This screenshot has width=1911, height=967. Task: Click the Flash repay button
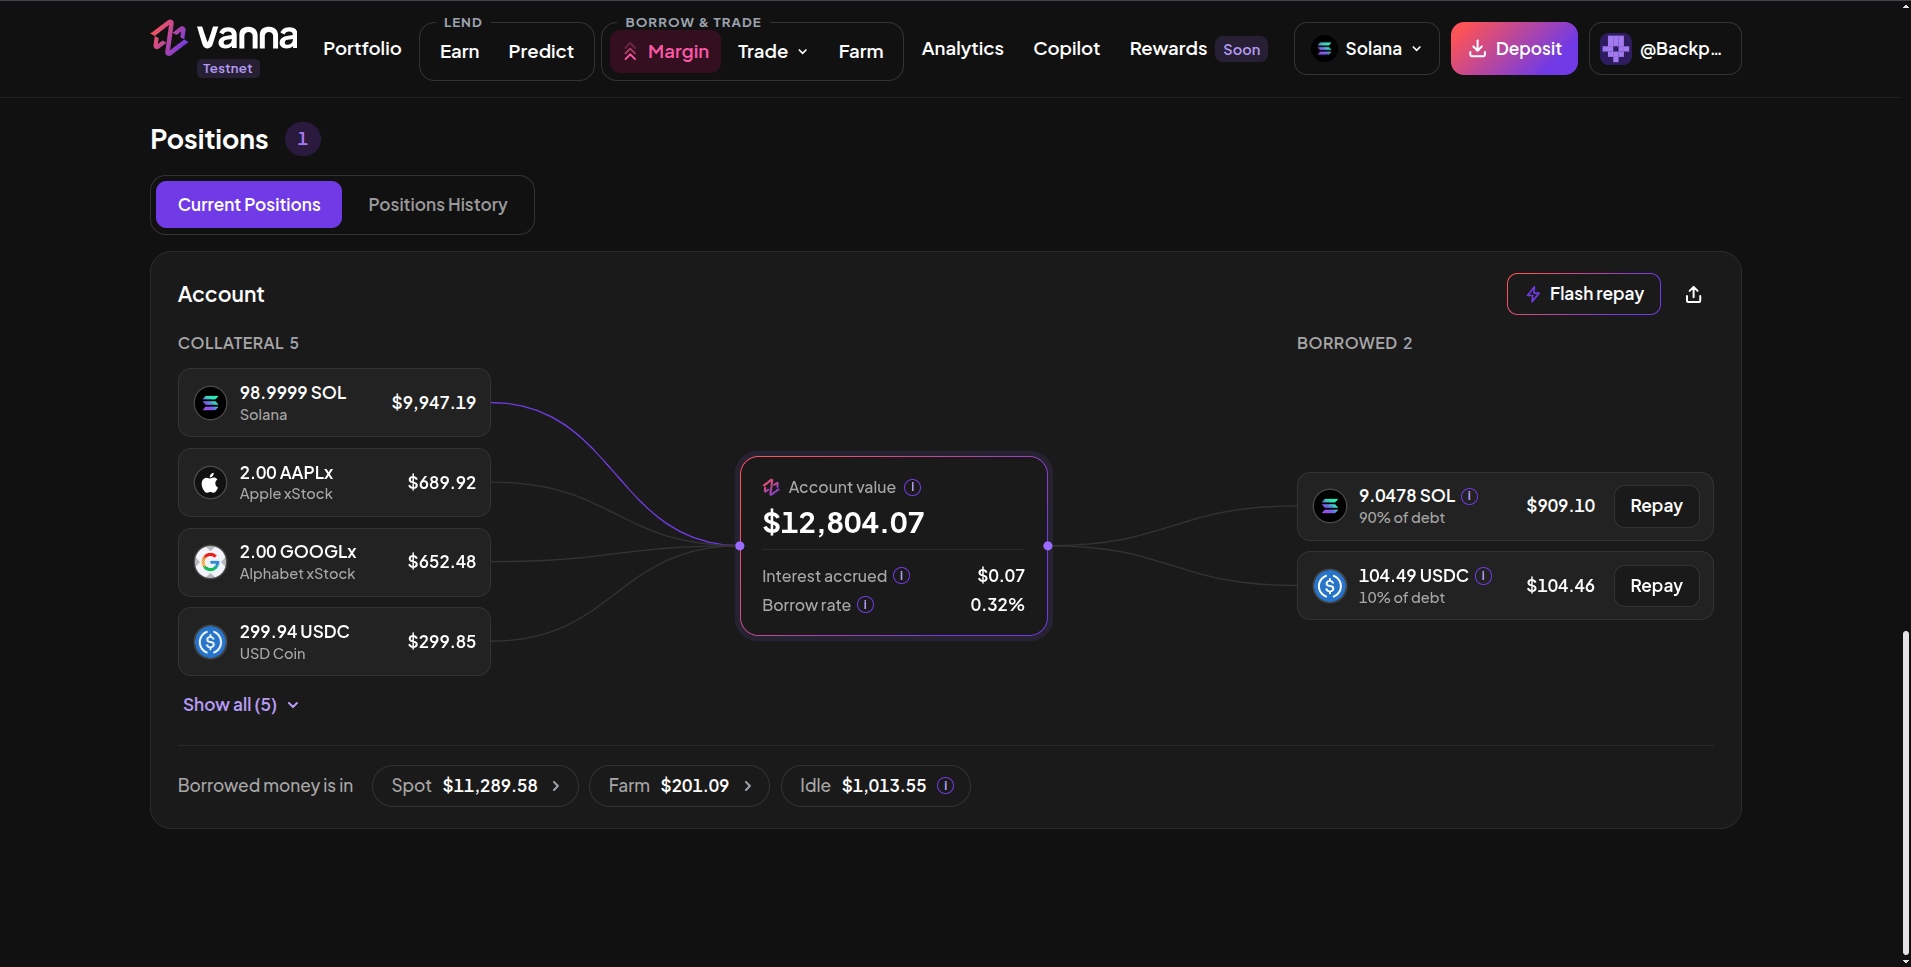(x=1583, y=294)
